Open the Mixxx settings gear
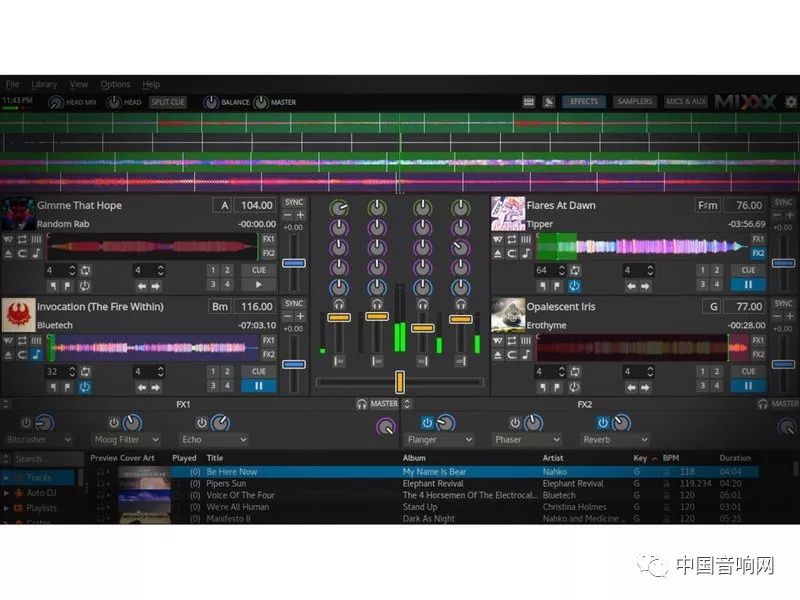 coord(791,102)
